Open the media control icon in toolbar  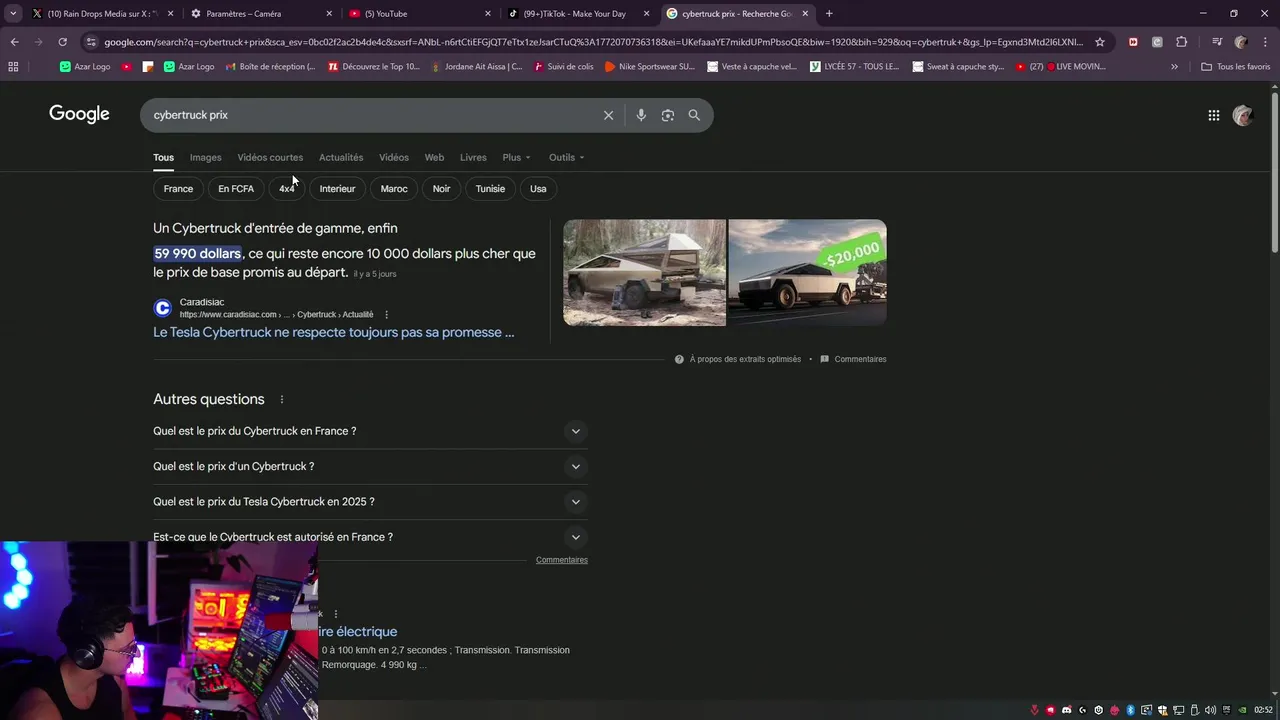[1216, 42]
